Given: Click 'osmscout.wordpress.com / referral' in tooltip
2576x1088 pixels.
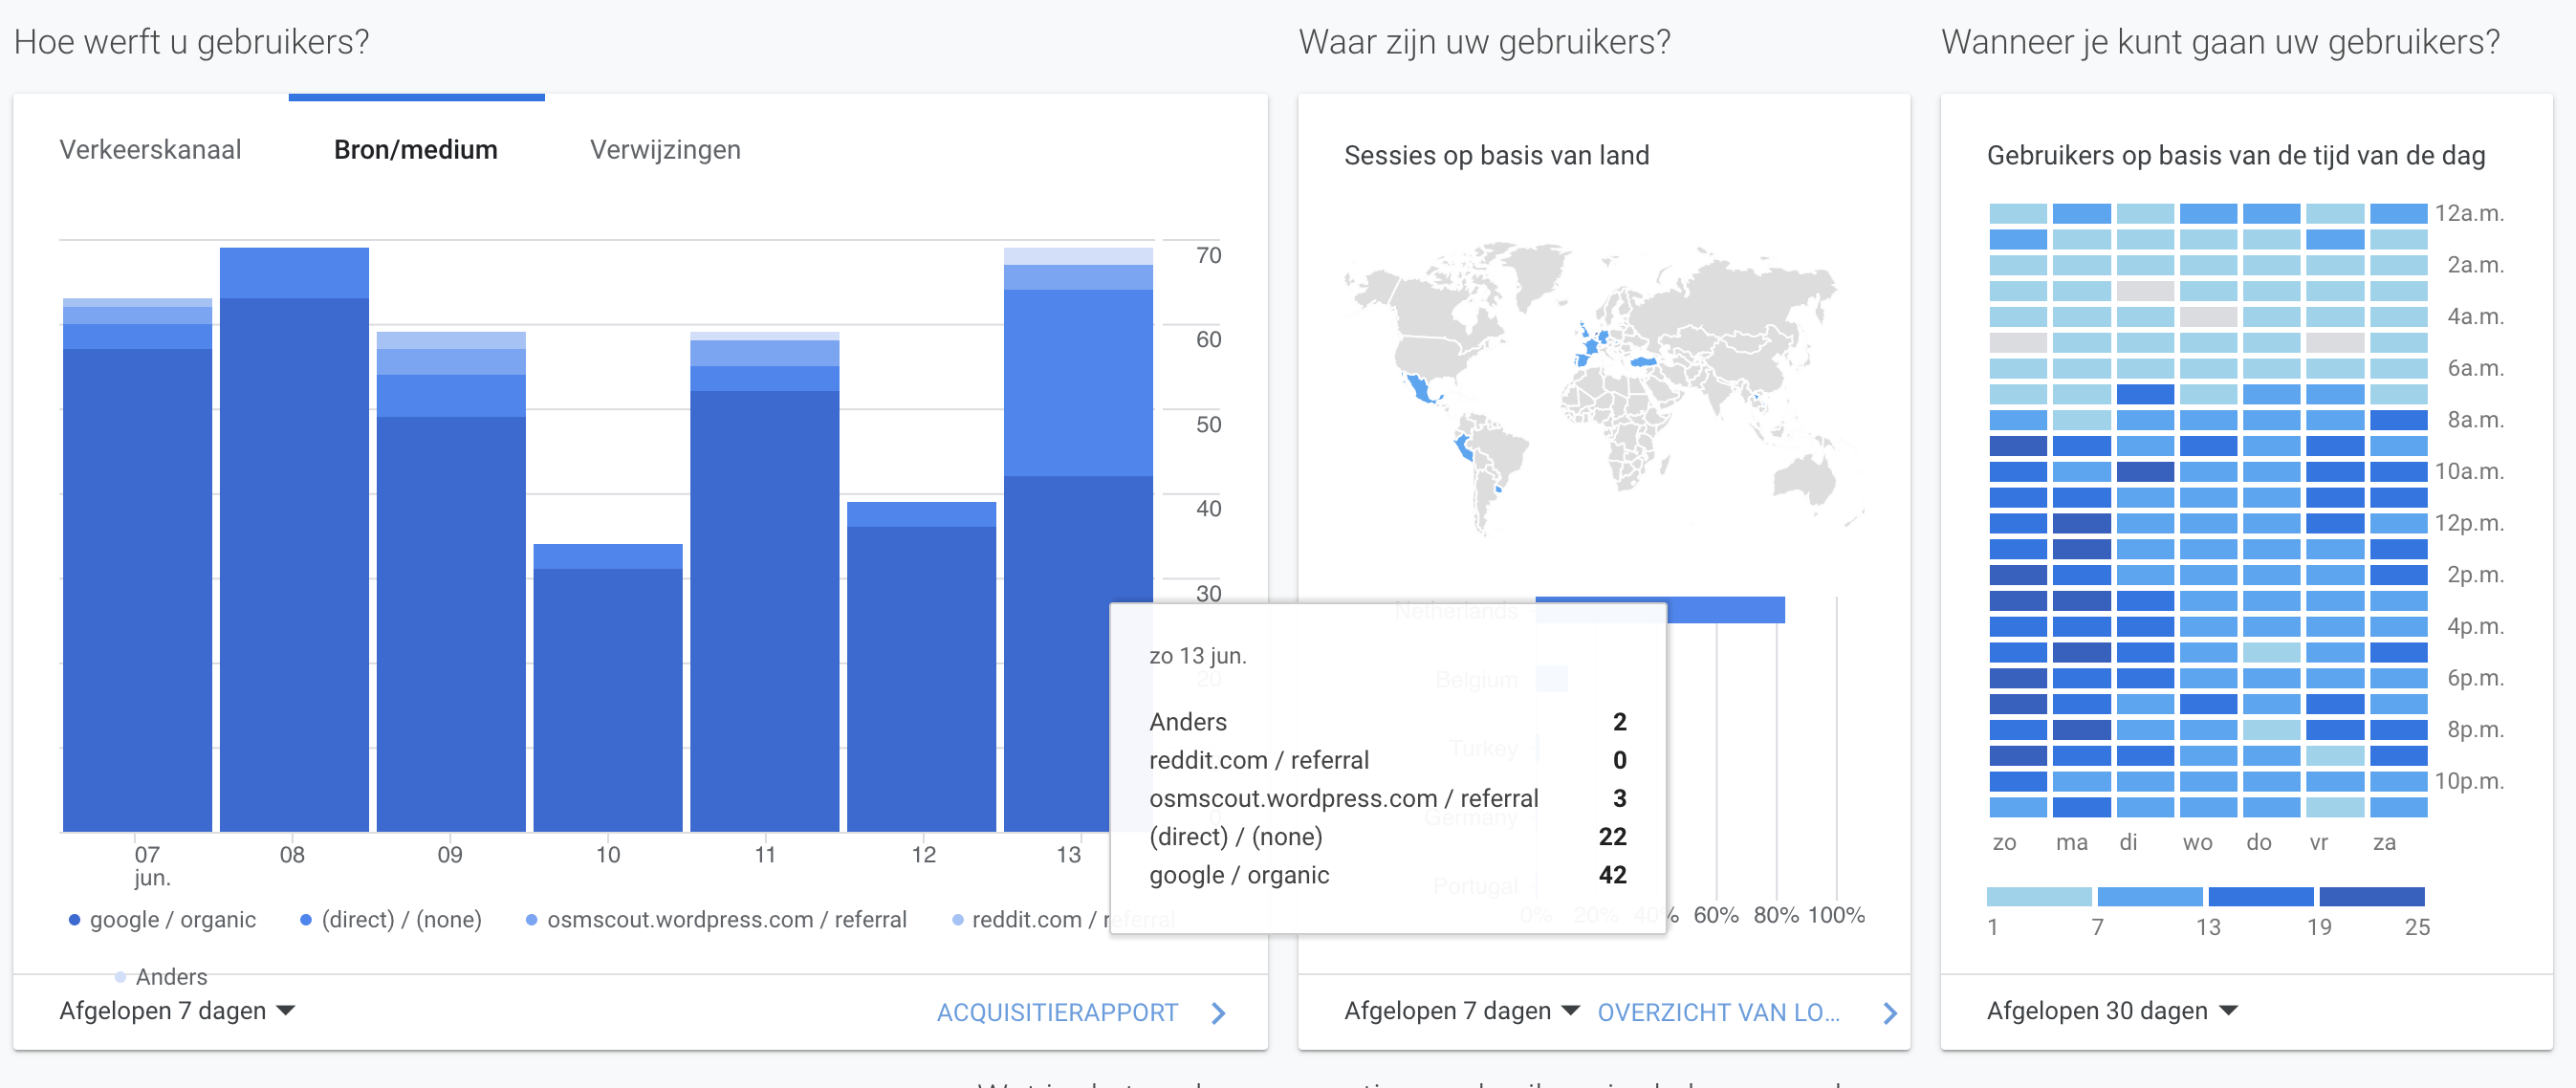Looking at the screenshot, I should tap(1388, 799).
